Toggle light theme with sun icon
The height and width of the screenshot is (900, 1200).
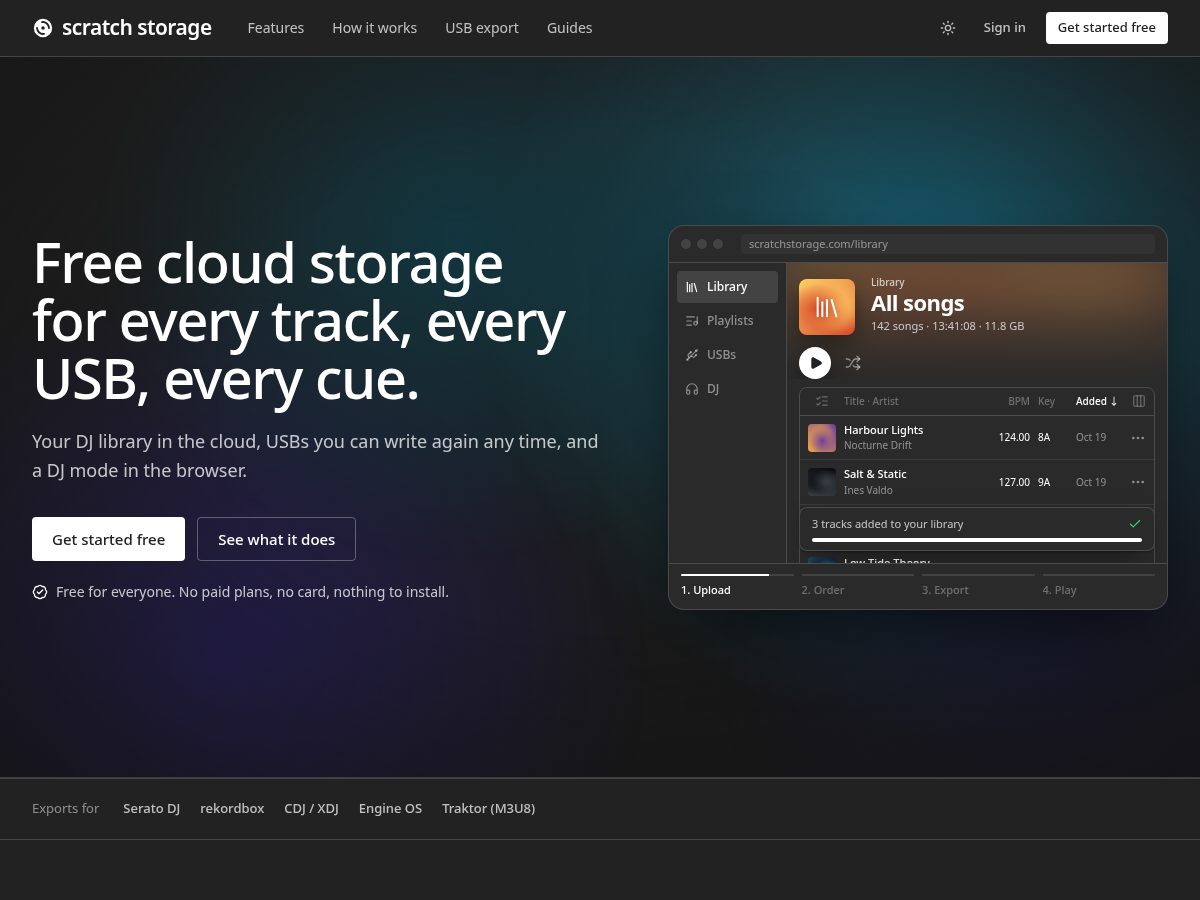[x=948, y=28]
